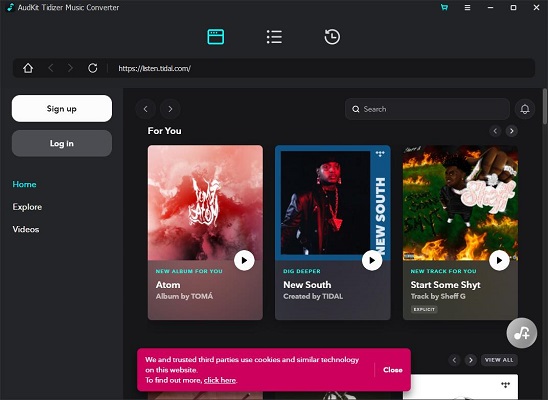
Task: Click 'Track by Sheff G' subtitle
Action: click(x=438, y=296)
